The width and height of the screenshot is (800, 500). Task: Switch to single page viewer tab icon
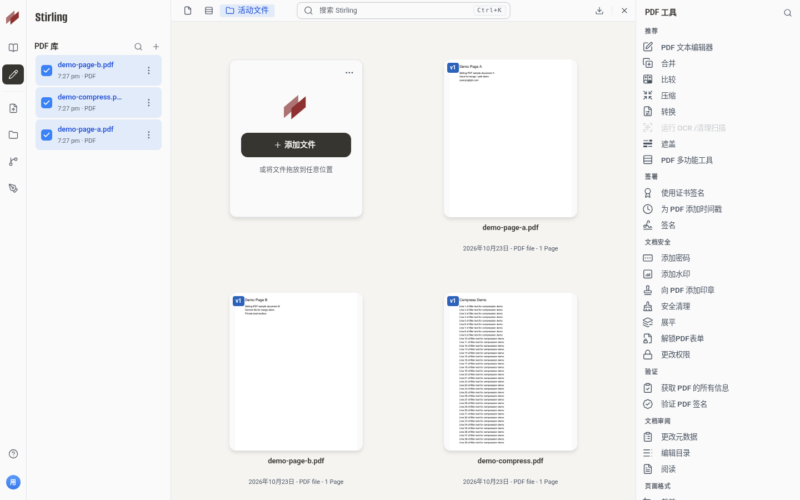tap(188, 11)
